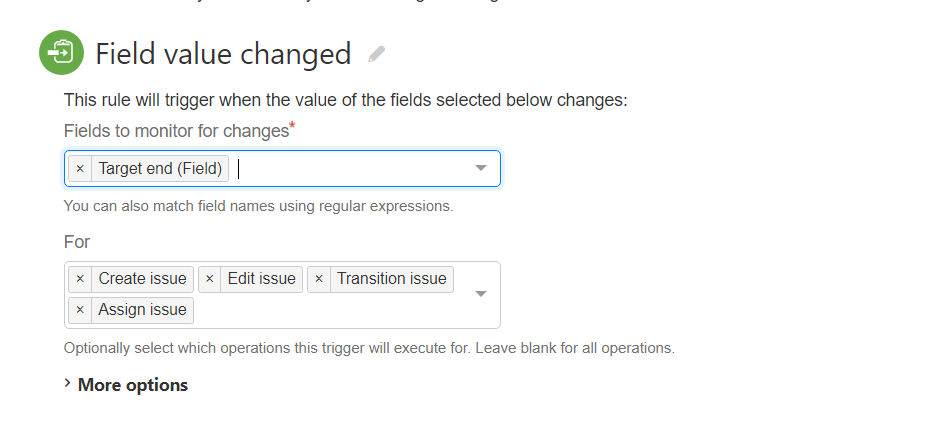Open the Fields to monitor dropdown arrow
The width and height of the screenshot is (933, 430).
(481, 168)
